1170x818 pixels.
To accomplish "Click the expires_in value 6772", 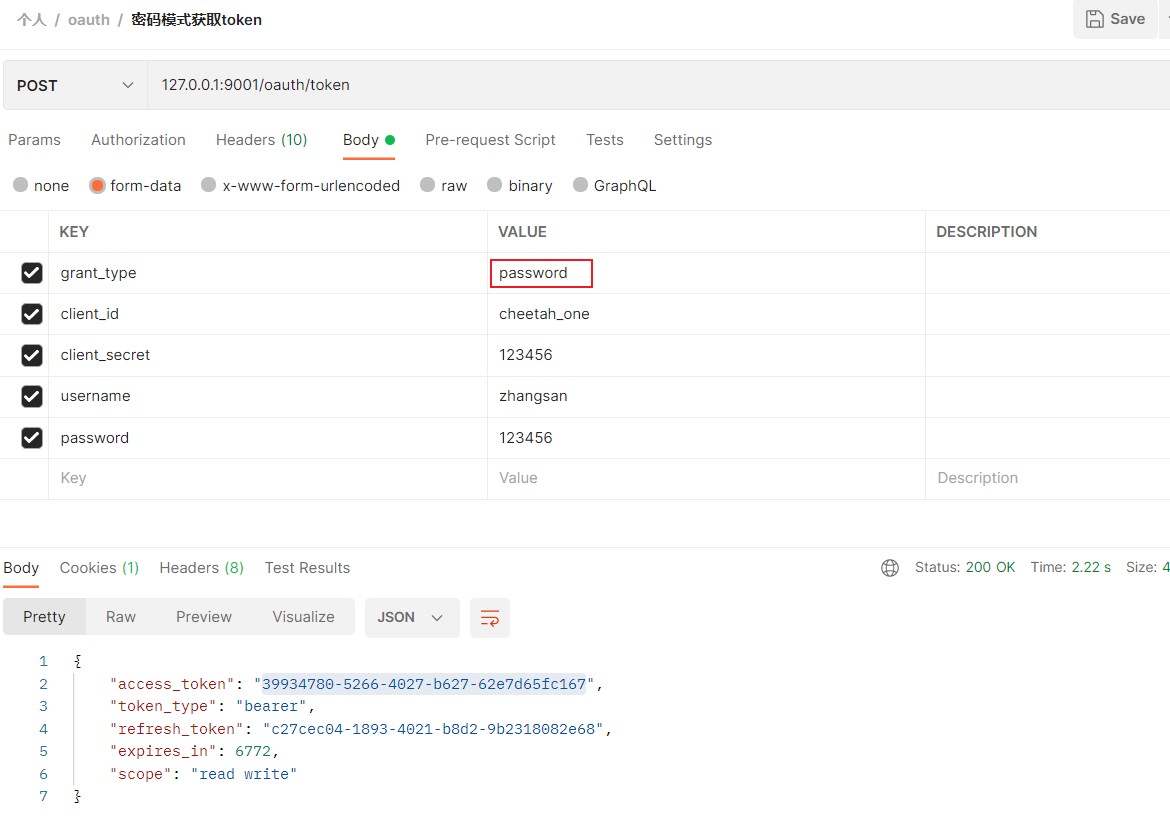I will pyautogui.click(x=253, y=752).
